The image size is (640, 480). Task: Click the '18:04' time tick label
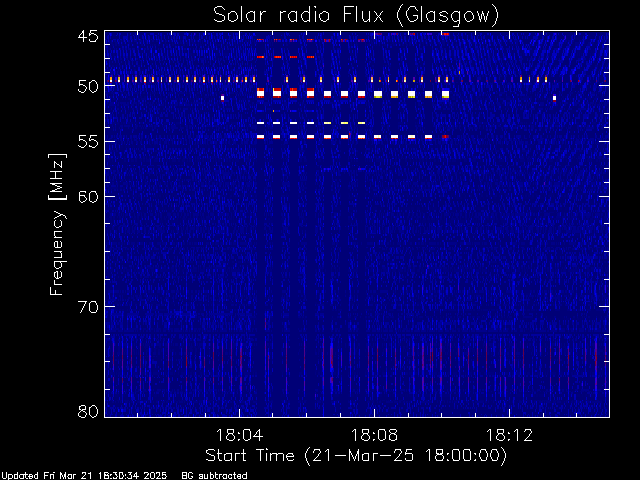[239, 435]
